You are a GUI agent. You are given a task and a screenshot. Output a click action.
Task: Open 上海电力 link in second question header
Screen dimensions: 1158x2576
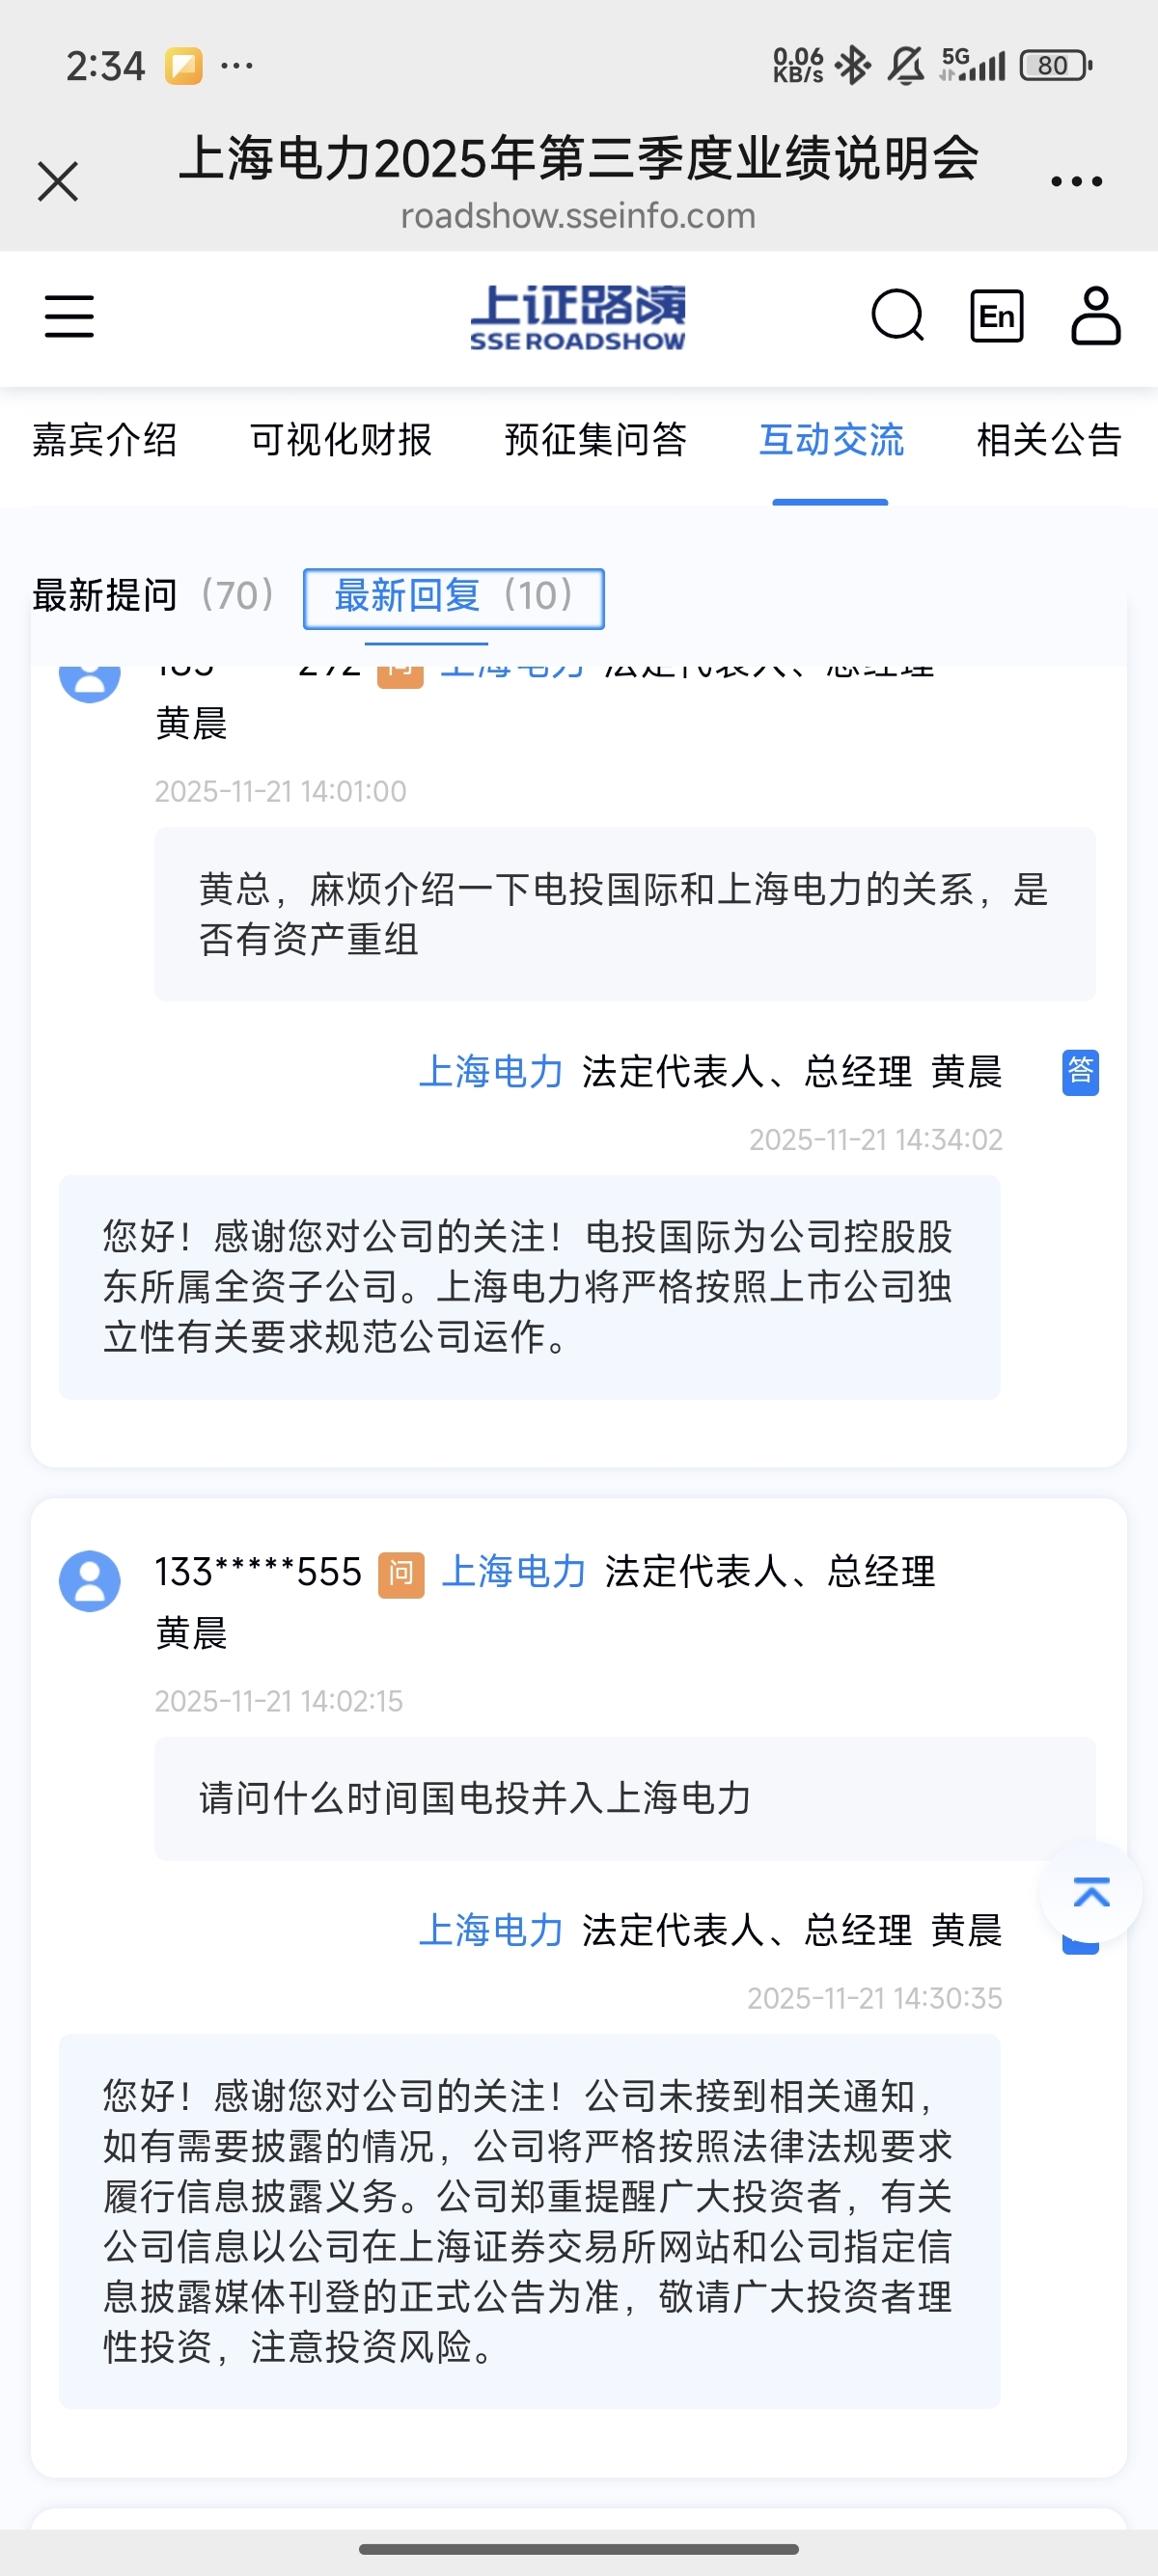point(514,1572)
